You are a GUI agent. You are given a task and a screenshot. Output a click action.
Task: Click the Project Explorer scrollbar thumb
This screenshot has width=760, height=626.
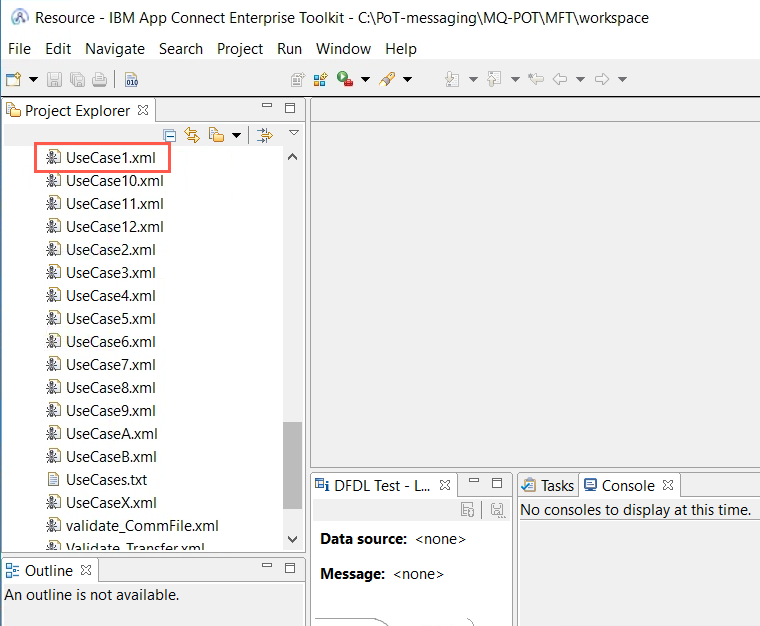pos(292,466)
